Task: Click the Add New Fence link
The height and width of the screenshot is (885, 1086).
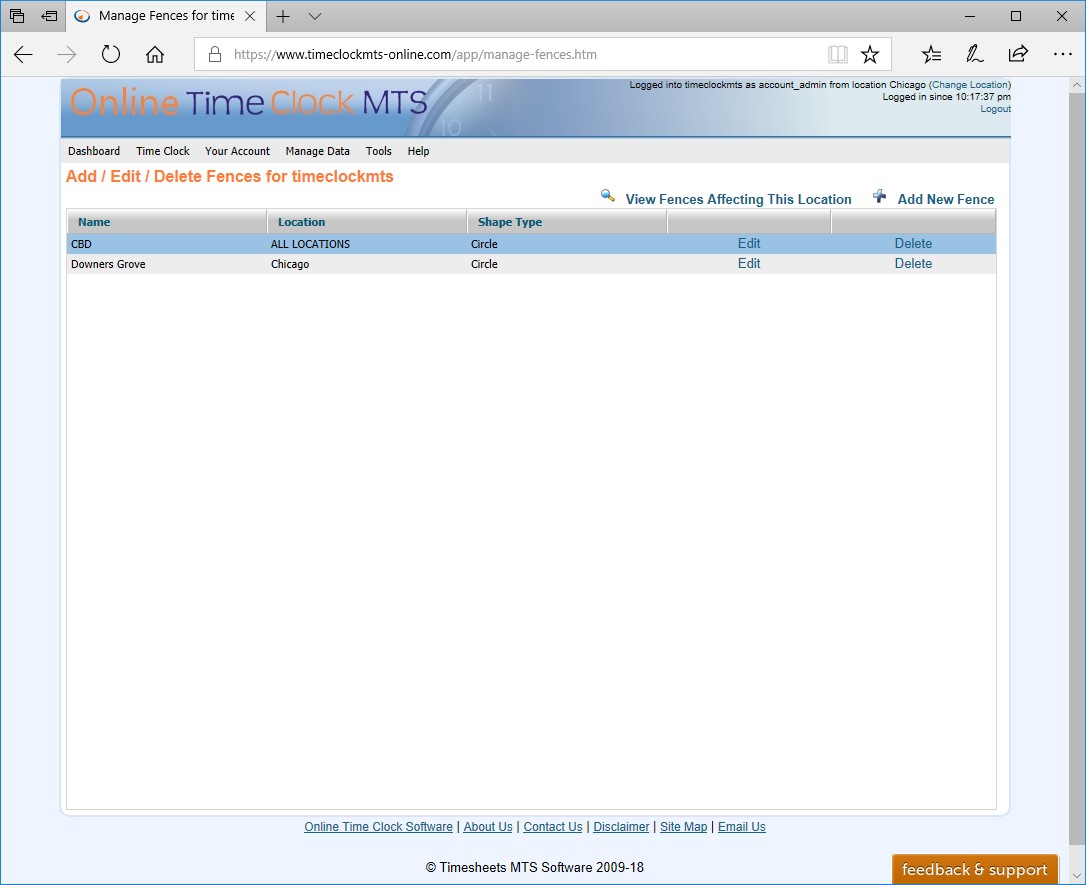Action: pyautogui.click(x=946, y=199)
